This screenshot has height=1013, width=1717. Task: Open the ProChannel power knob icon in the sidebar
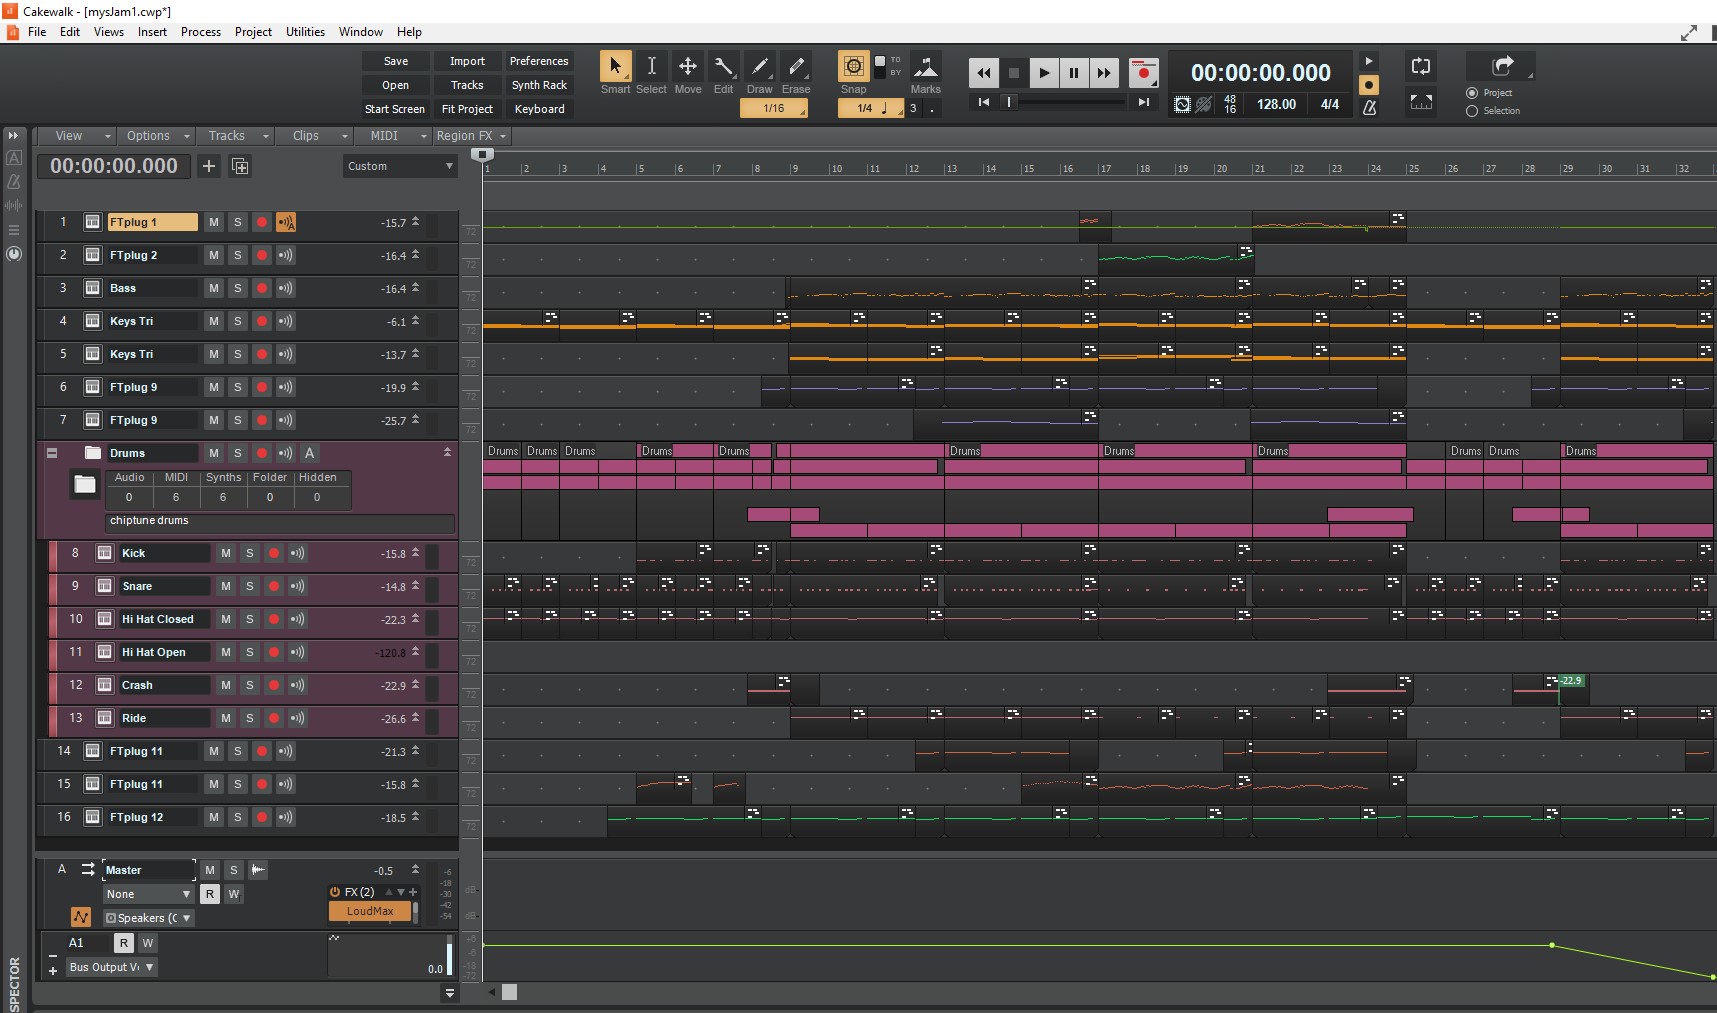(x=14, y=254)
